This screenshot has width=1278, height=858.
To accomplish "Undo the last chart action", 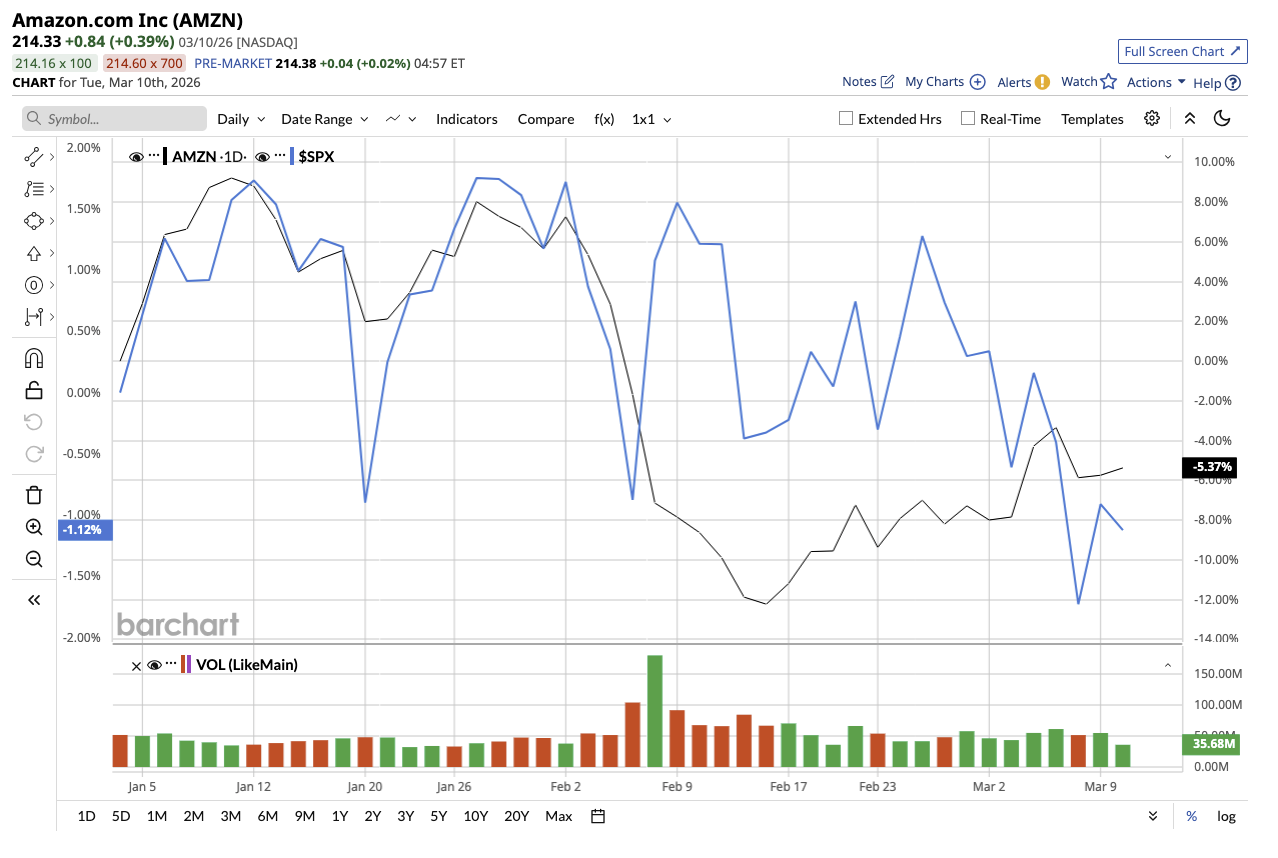I will click(x=33, y=422).
